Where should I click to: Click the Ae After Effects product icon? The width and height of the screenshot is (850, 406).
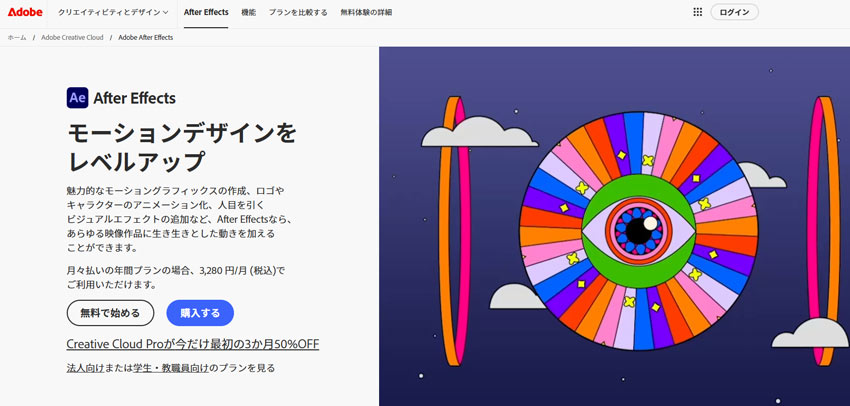click(77, 98)
